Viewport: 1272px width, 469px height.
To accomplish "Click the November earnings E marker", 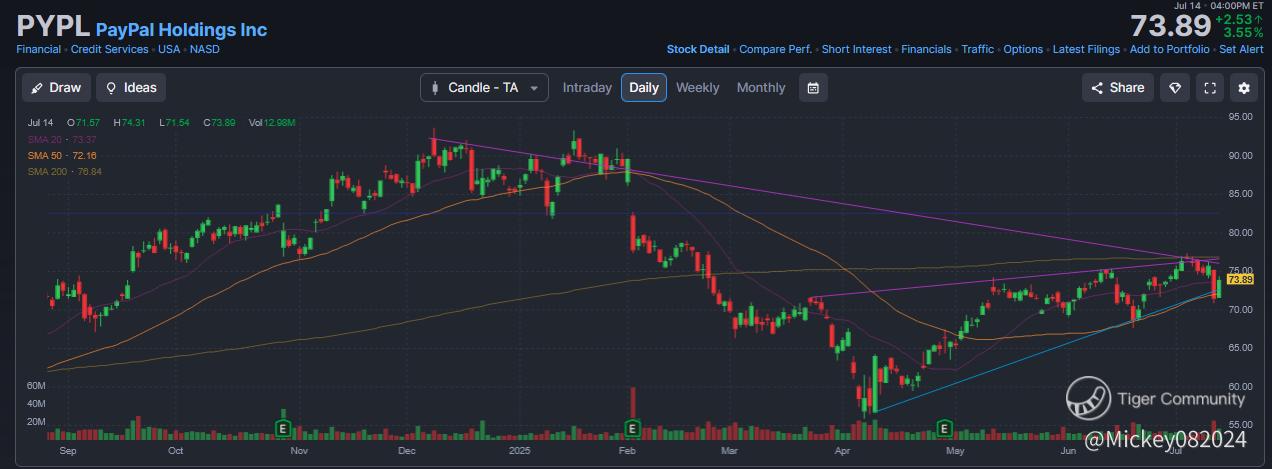I will [283, 428].
